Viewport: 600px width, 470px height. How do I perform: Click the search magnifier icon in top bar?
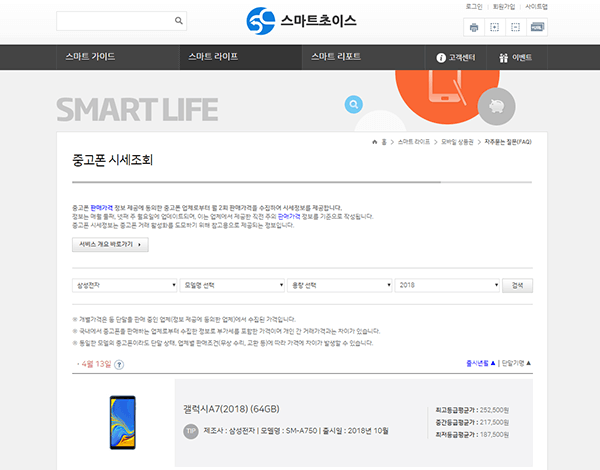(x=179, y=20)
